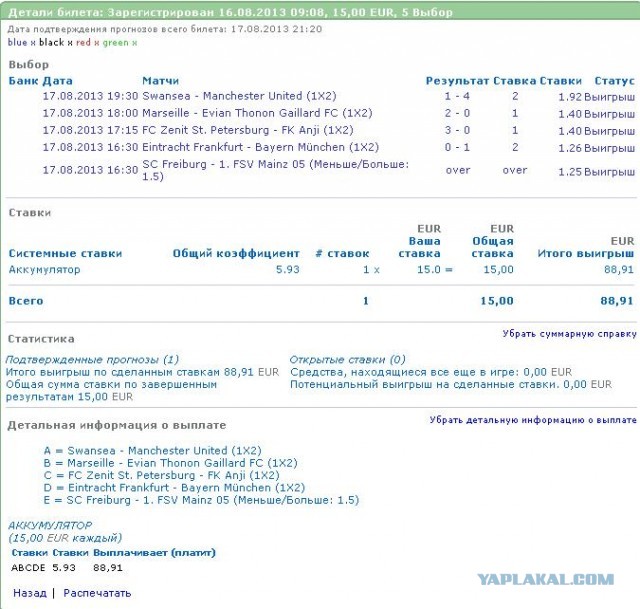The image size is (640, 609).
Task: Click the АККУМУЛЯТОР payout heading
Action: coord(50,525)
